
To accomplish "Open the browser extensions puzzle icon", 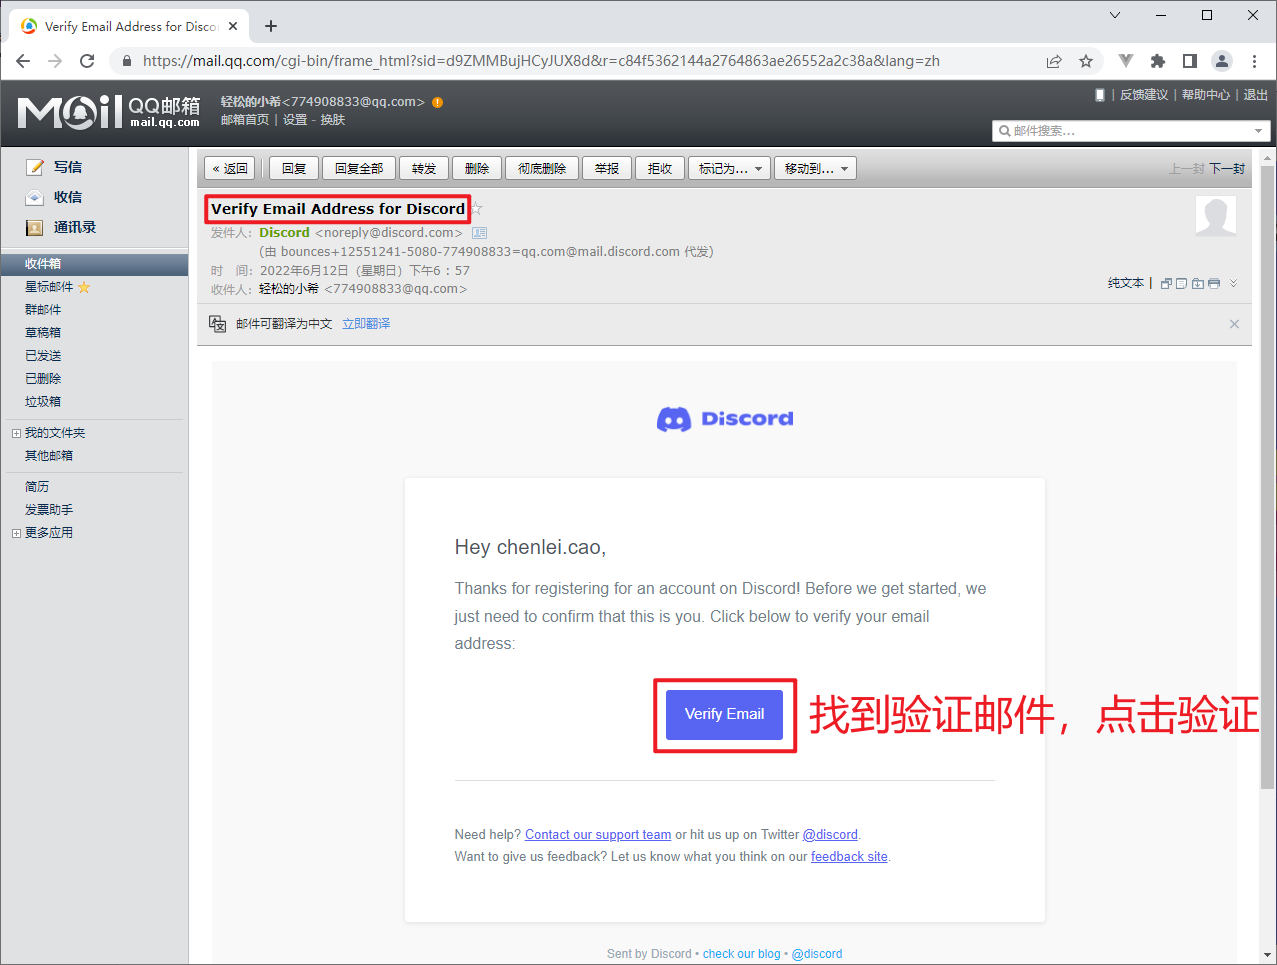I will coord(1158,61).
